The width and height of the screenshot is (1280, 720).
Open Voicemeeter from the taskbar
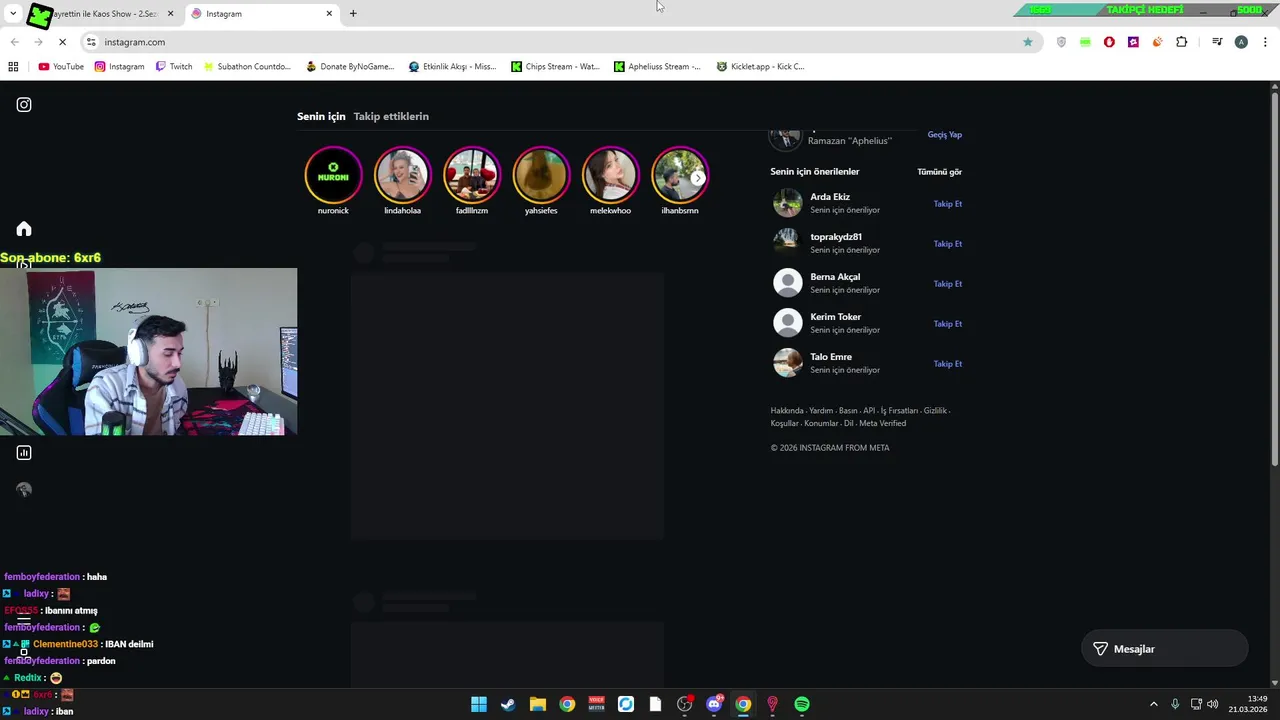pos(596,704)
